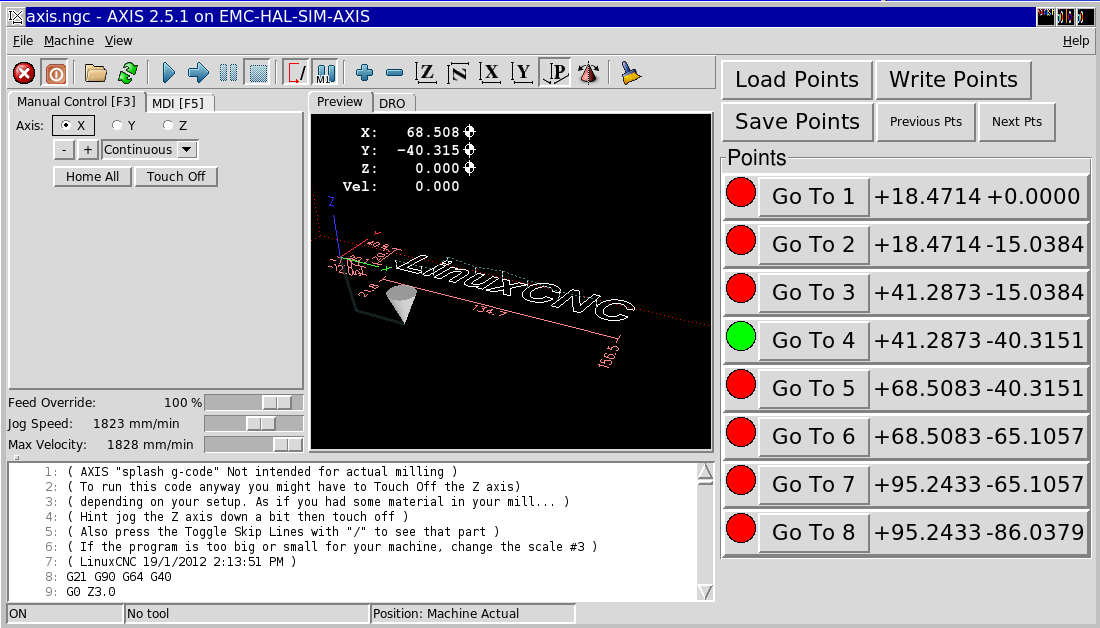Click Go To 5 button
The width and height of the screenshot is (1100, 628).
[x=814, y=388]
